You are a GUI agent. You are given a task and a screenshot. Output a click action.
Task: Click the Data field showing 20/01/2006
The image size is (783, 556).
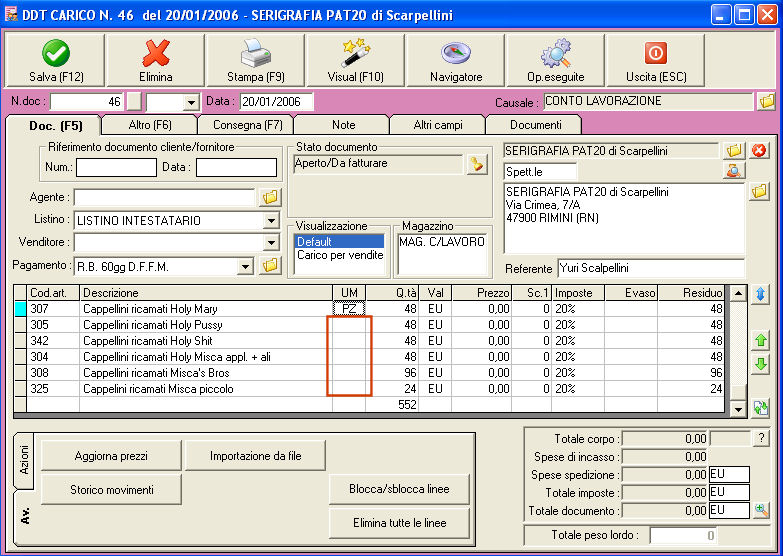point(277,102)
